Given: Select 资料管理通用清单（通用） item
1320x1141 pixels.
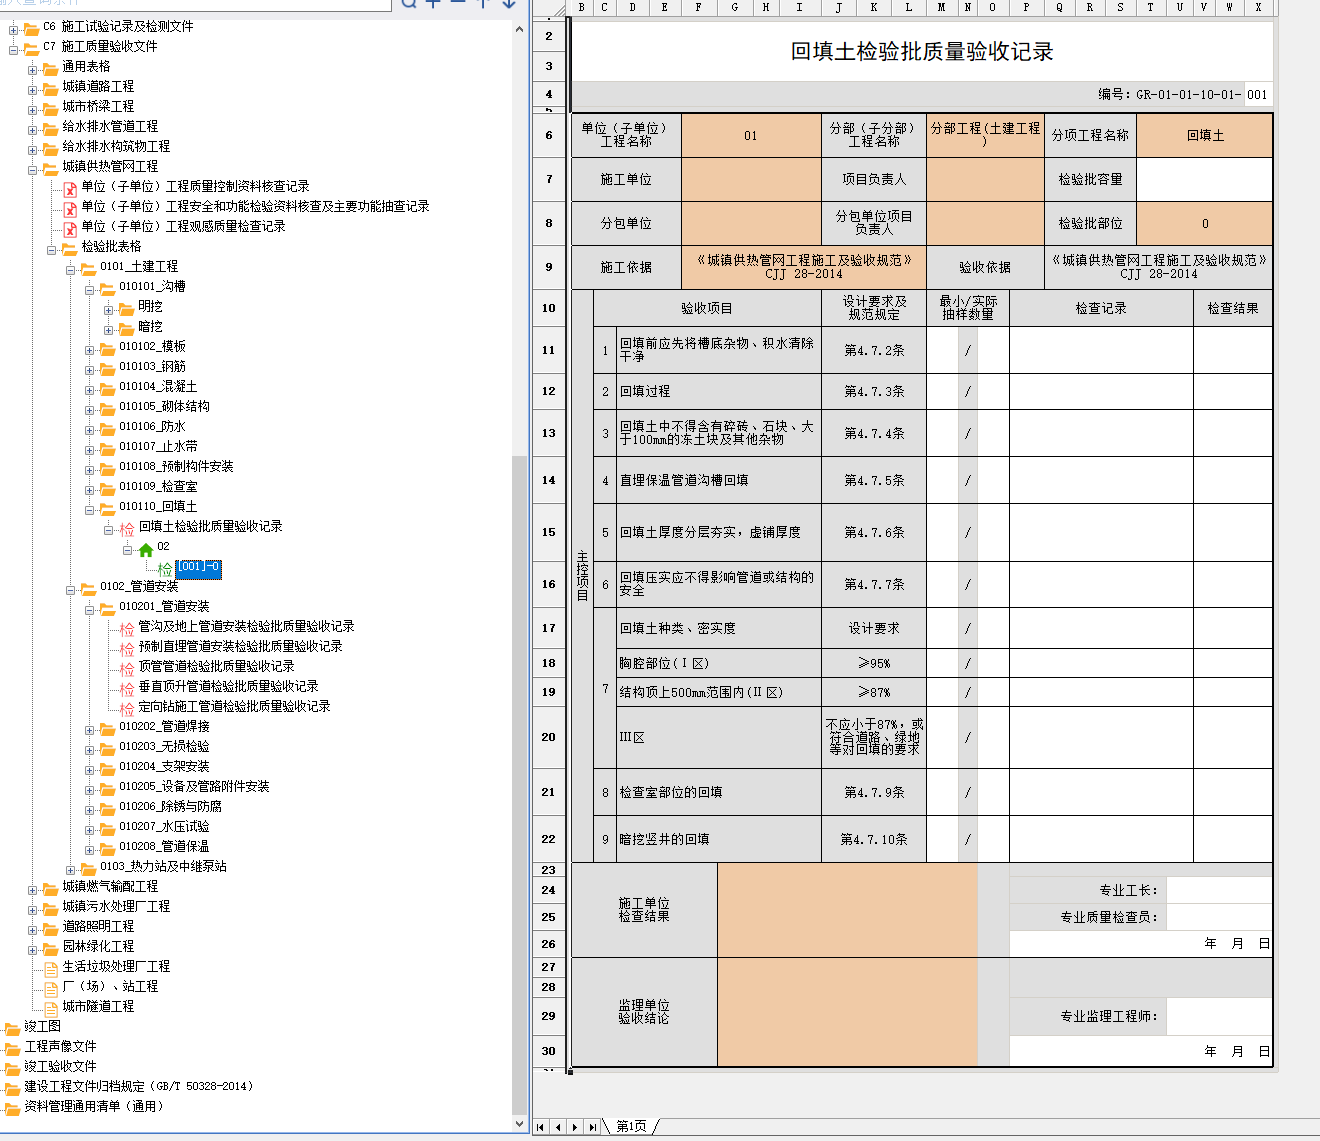Looking at the screenshot, I should [x=94, y=1107].
